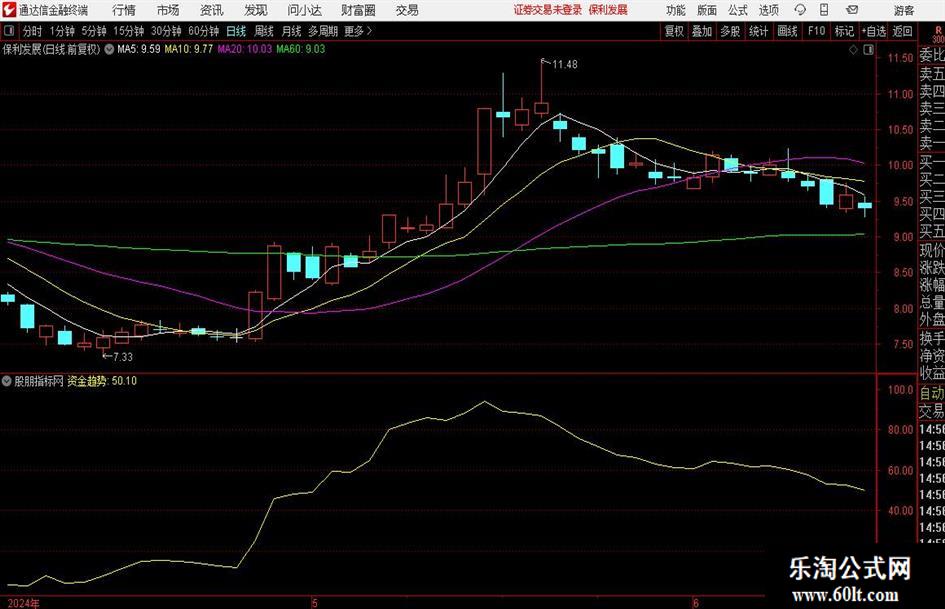The height and width of the screenshot is (609, 945).
Task: Open the 财富圈 menu
Action: (358, 10)
